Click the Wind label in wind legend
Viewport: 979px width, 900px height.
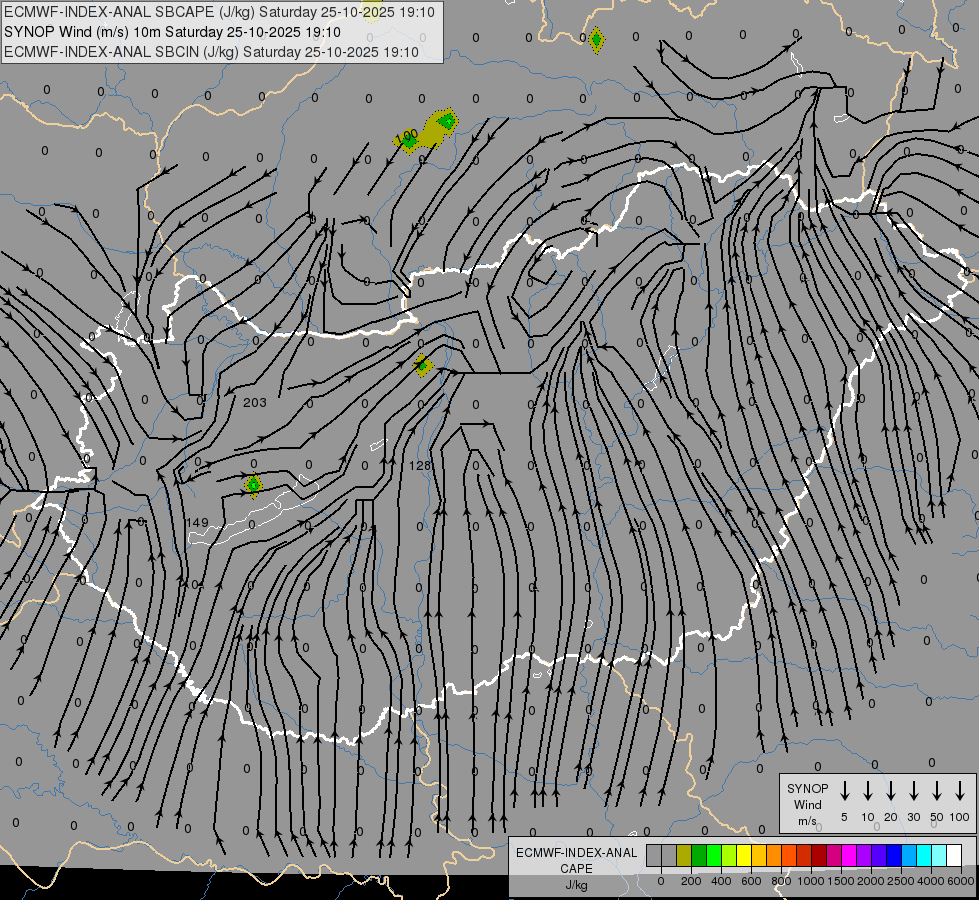pos(807,804)
